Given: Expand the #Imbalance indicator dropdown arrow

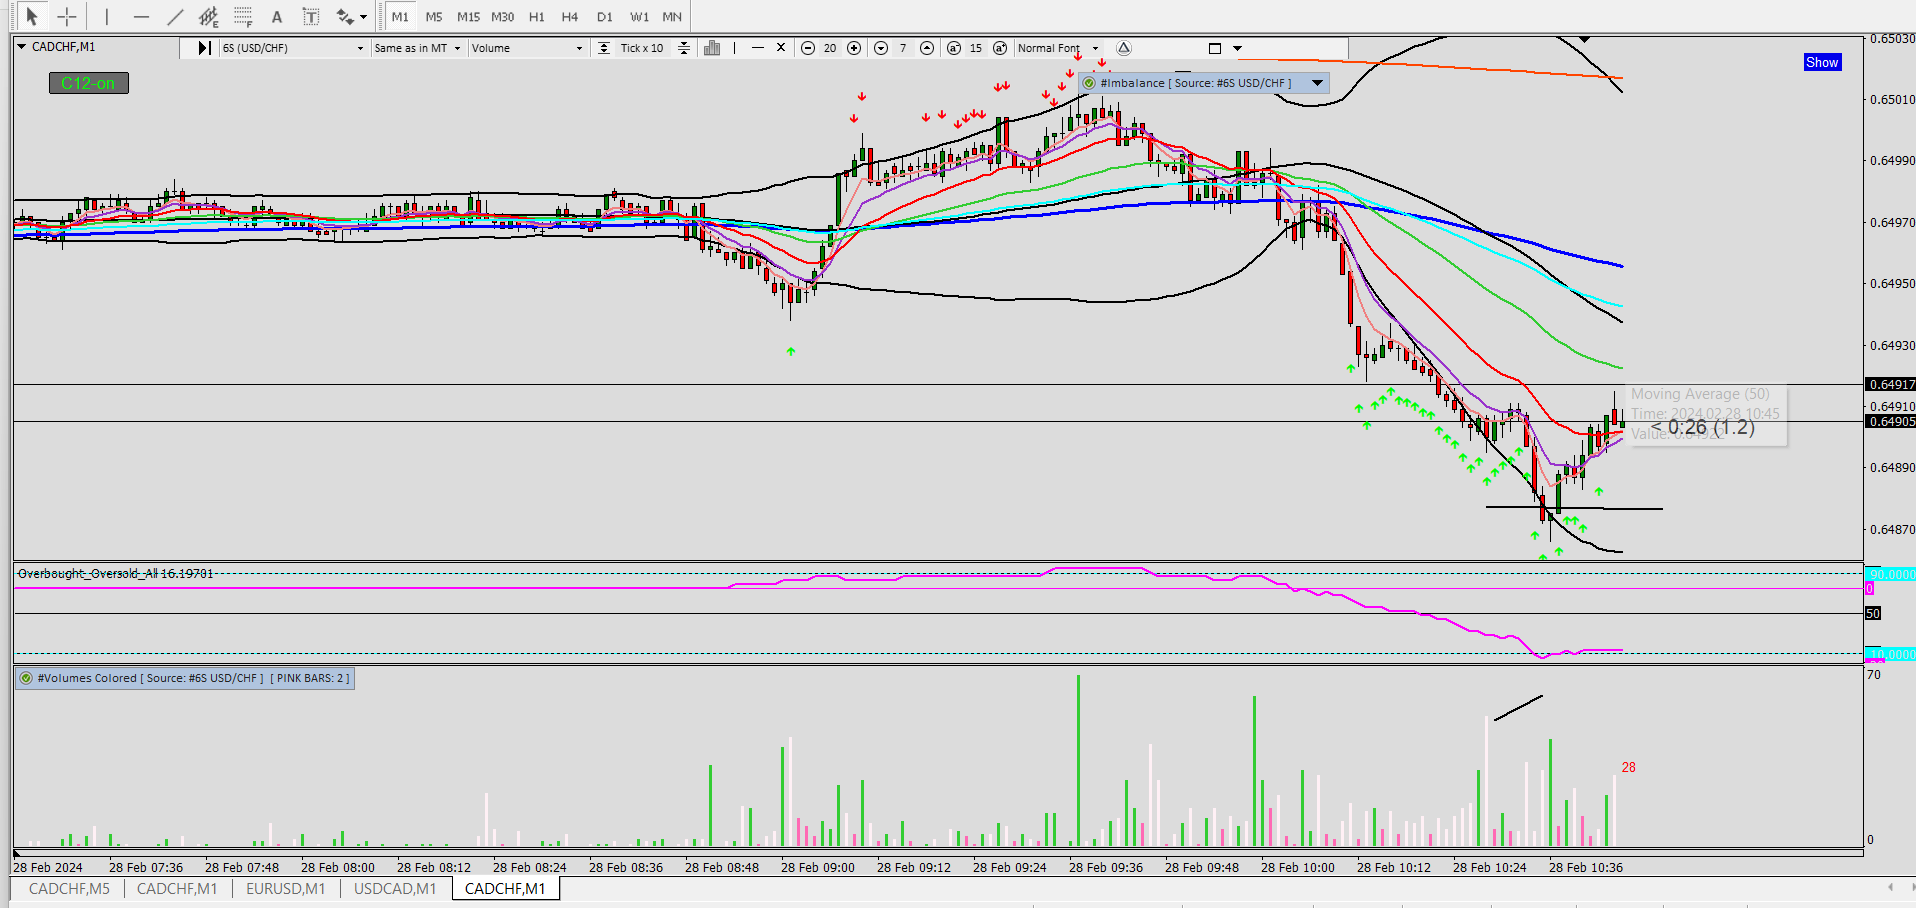Looking at the screenshot, I should pyautogui.click(x=1317, y=83).
